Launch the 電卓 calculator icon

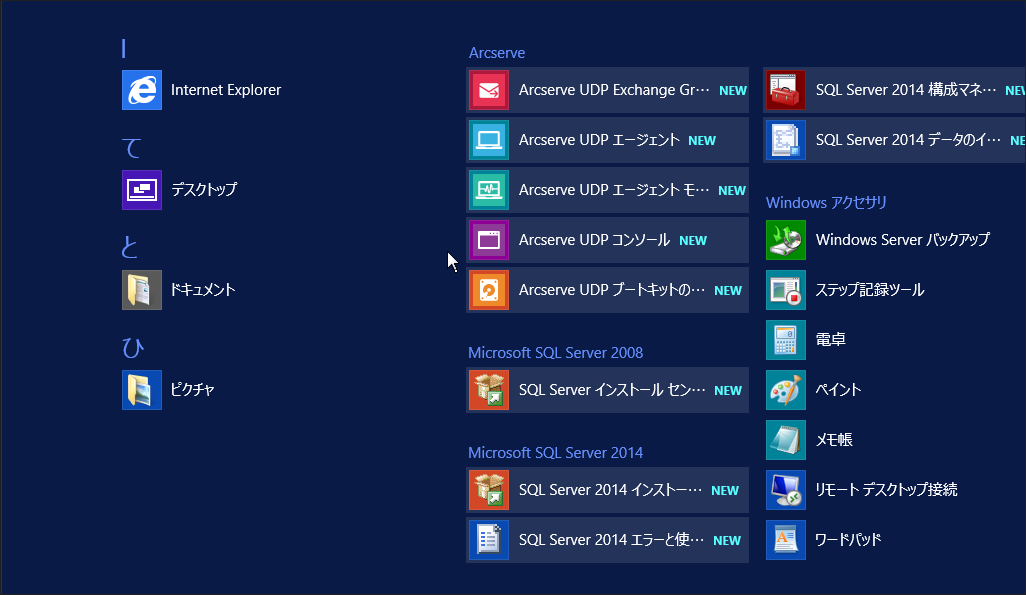click(x=786, y=340)
